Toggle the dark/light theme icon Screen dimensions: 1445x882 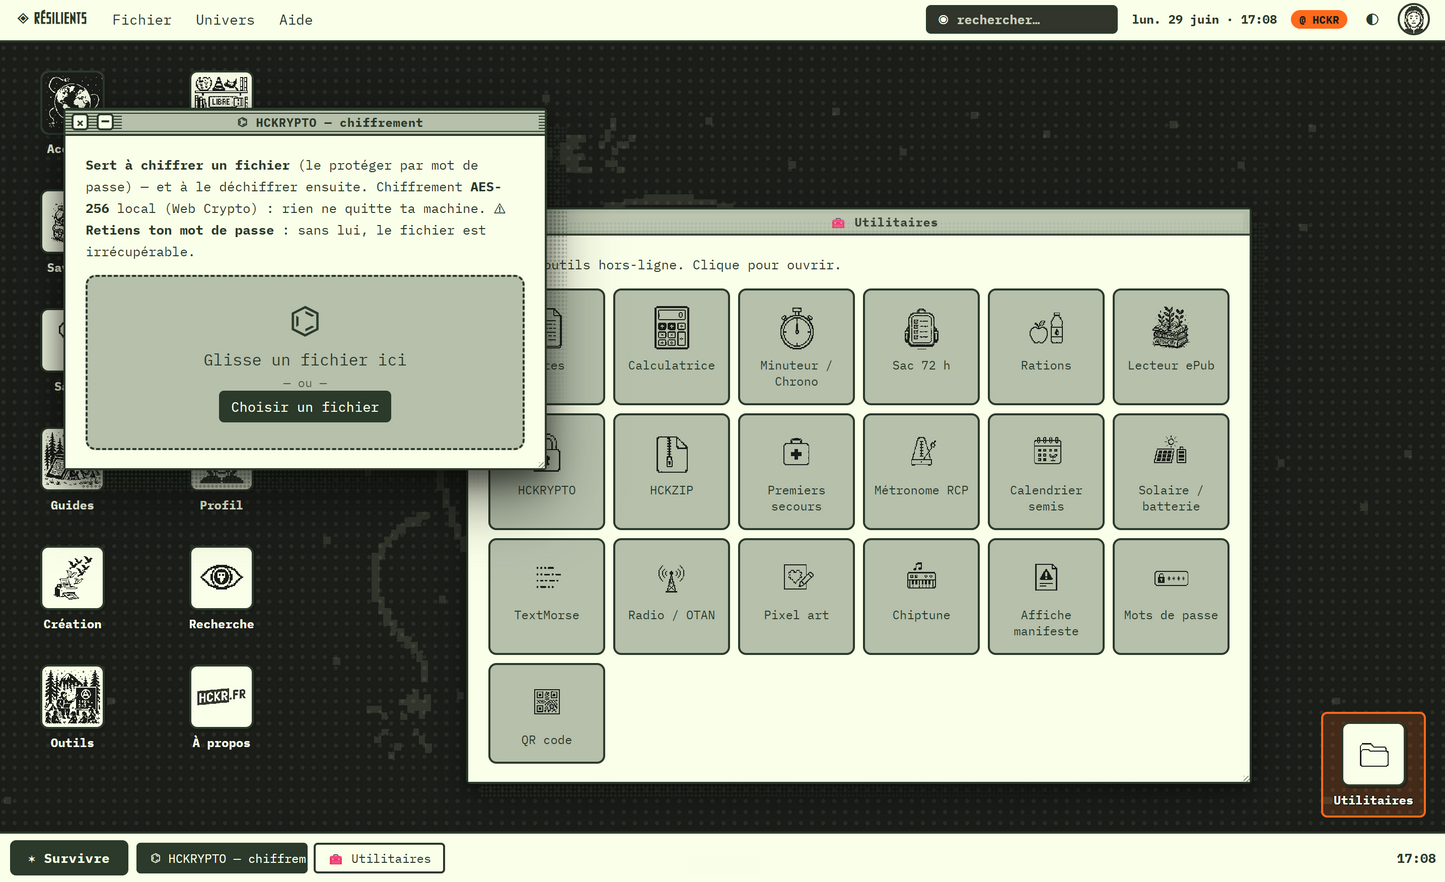[x=1372, y=19]
